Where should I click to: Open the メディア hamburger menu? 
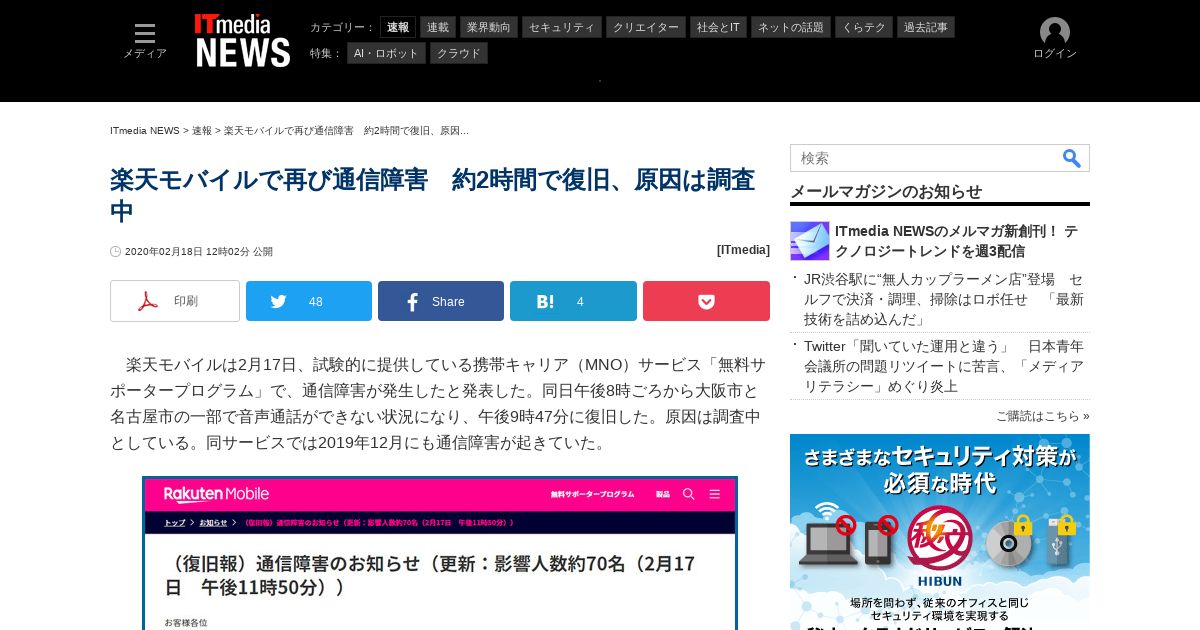[x=145, y=41]
